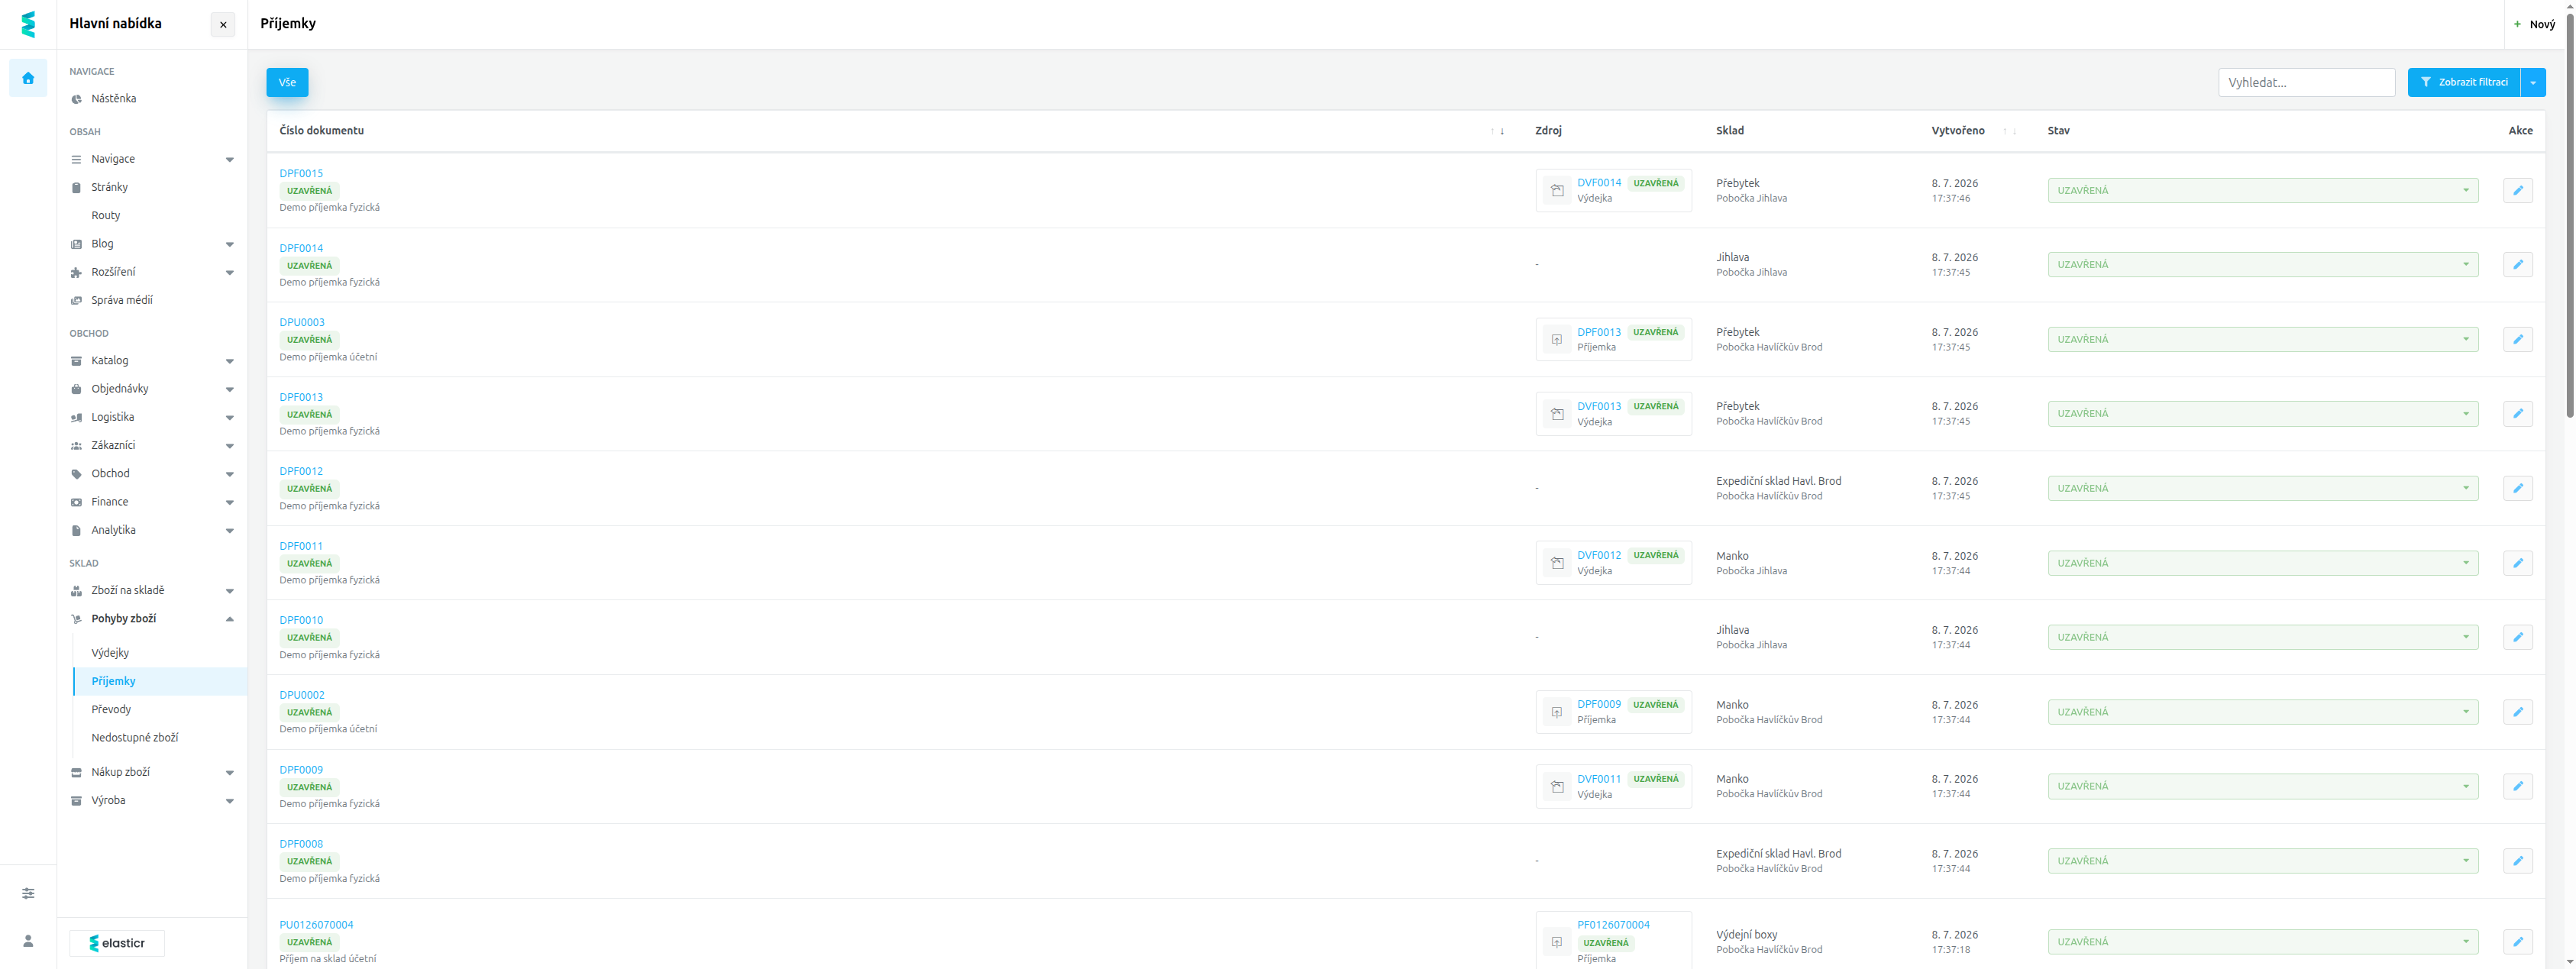
Task: Click the Analytika document icon
Action: (76, 530)
